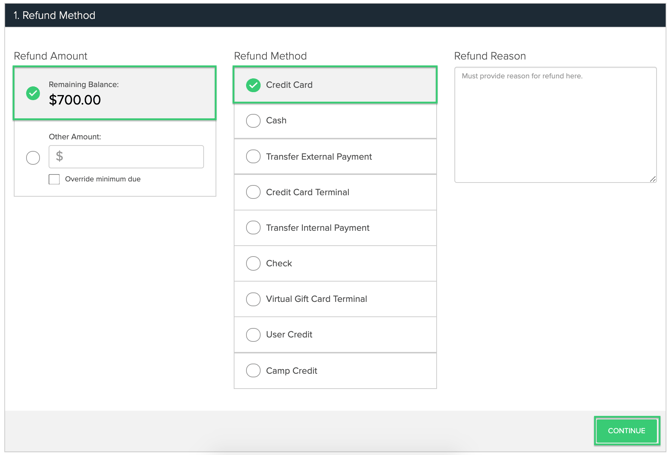Click the 1. Refund Method header bar
The image size is (670, 455).
pyautogui.click(x=335, y=15)
